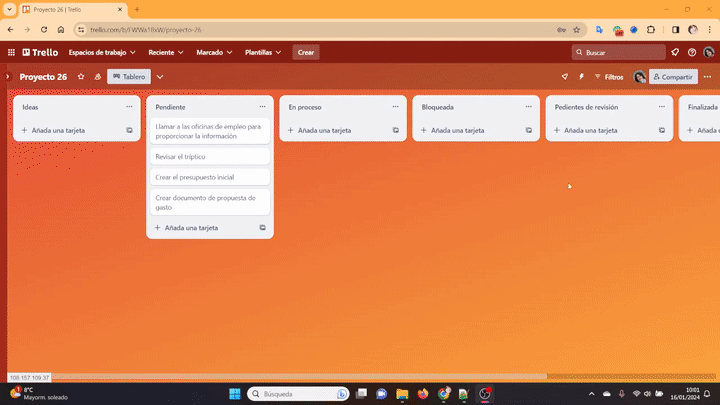Expand Marcado dropdown
Viewport: 720px width, 405px height.
tap(214, 52)
